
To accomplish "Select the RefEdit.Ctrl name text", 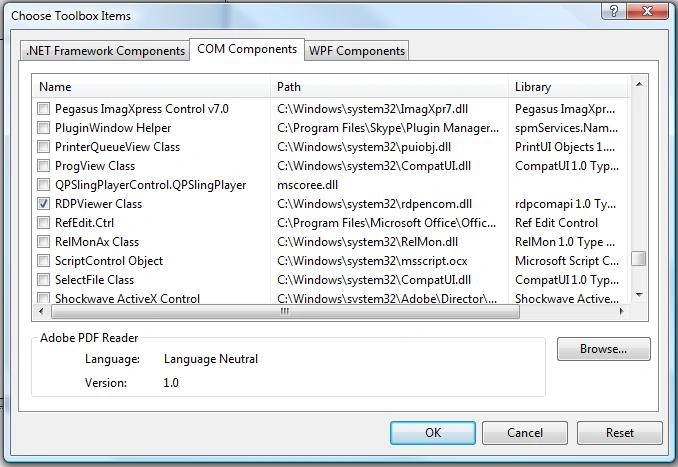I will (84, 223).
